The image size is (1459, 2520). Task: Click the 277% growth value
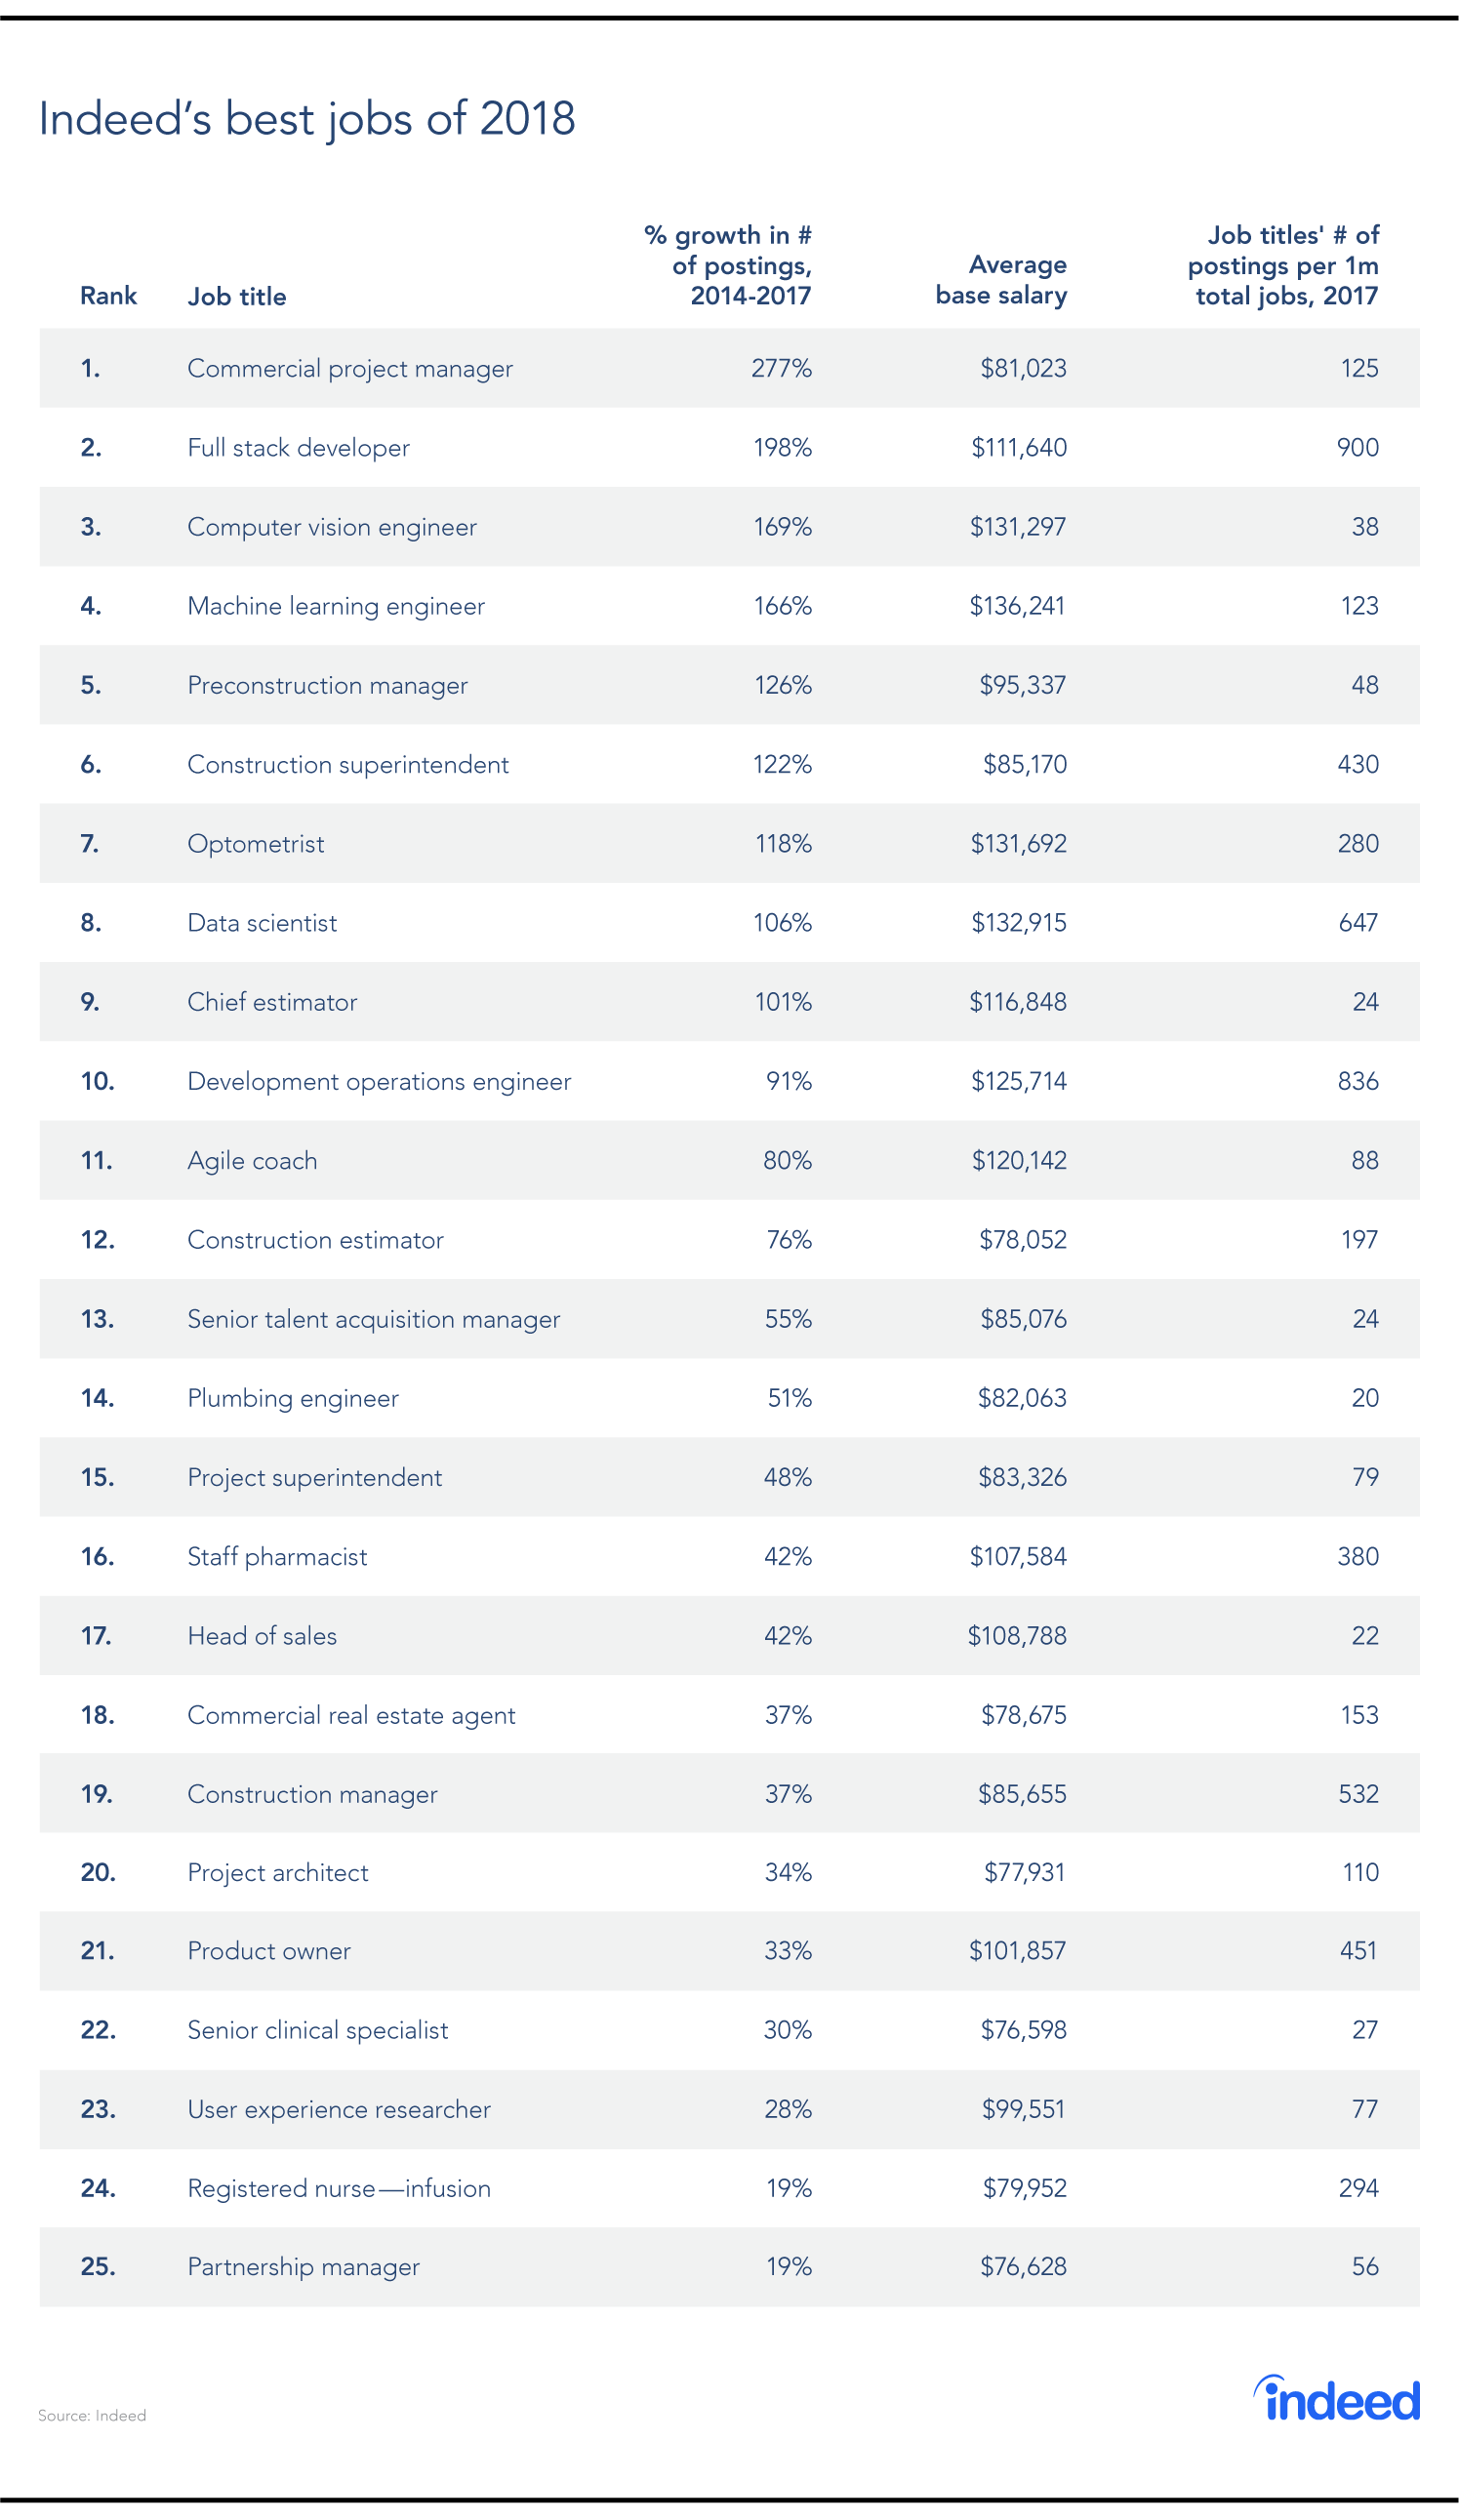coord(781,369)
